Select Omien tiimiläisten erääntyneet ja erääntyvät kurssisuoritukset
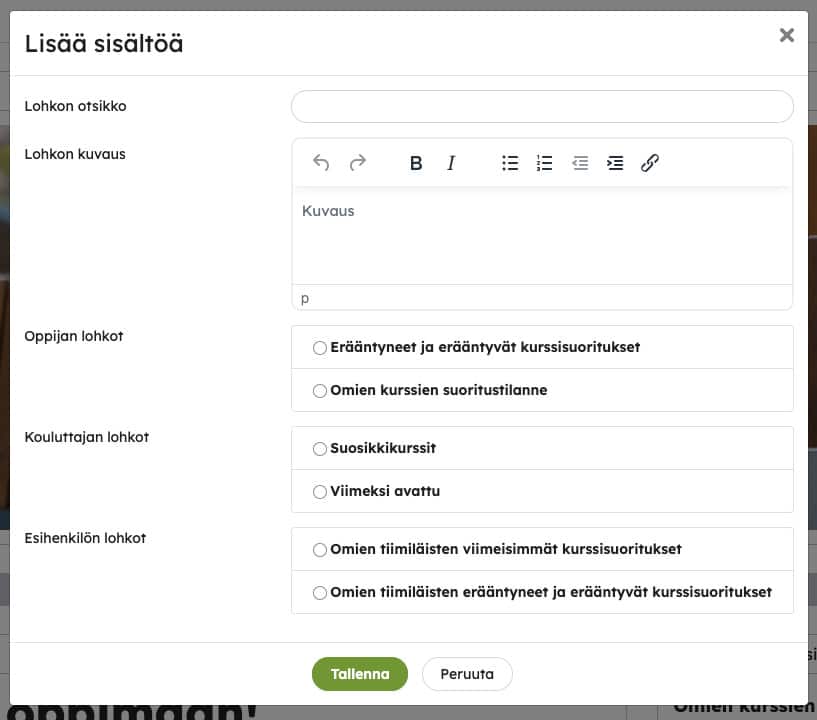817x720 pixels. click(x=319, y=593)
